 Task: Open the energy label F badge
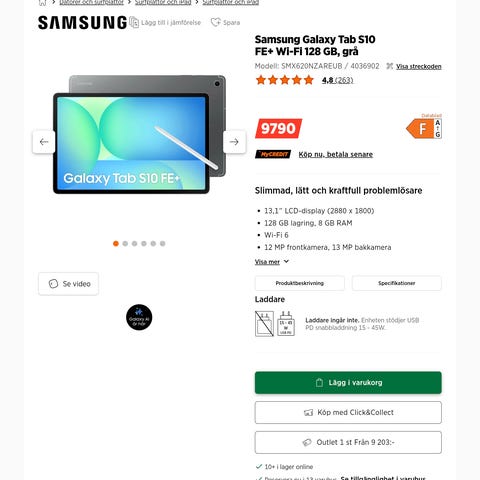[424, 128]
